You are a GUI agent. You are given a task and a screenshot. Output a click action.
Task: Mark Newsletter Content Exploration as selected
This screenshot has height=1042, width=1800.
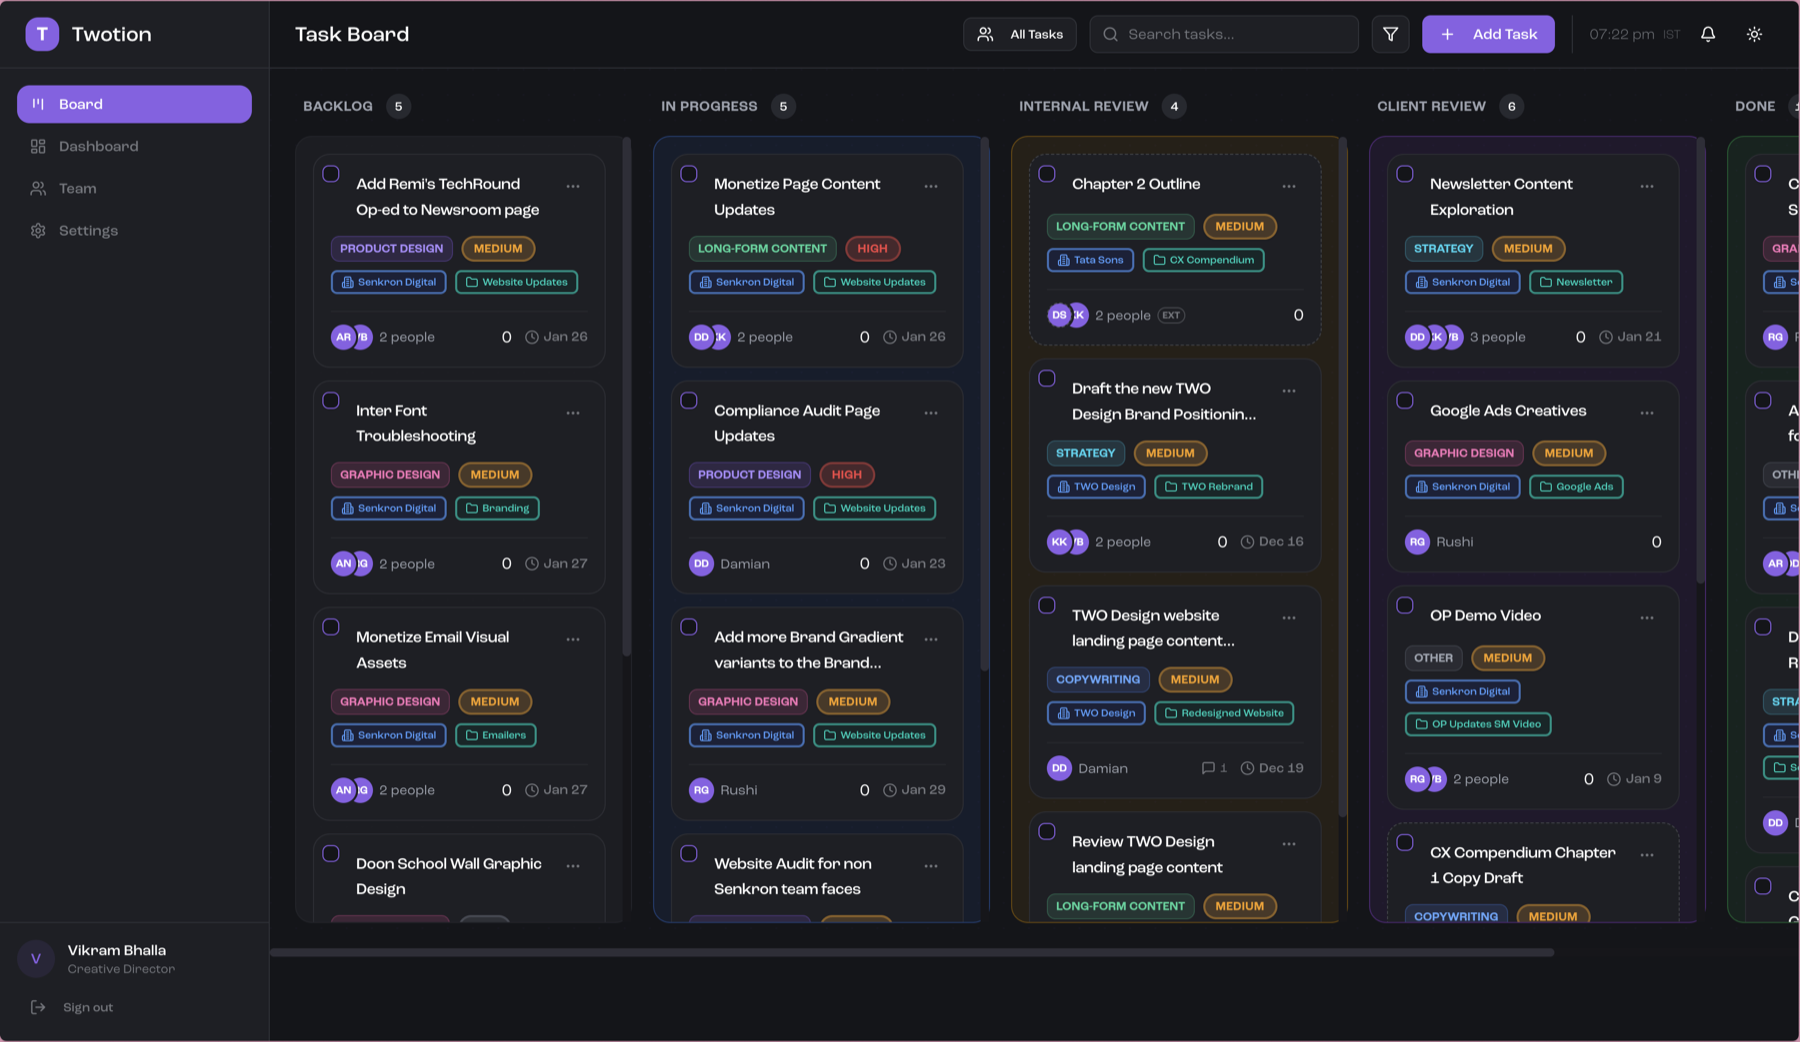coord(1404,174)
